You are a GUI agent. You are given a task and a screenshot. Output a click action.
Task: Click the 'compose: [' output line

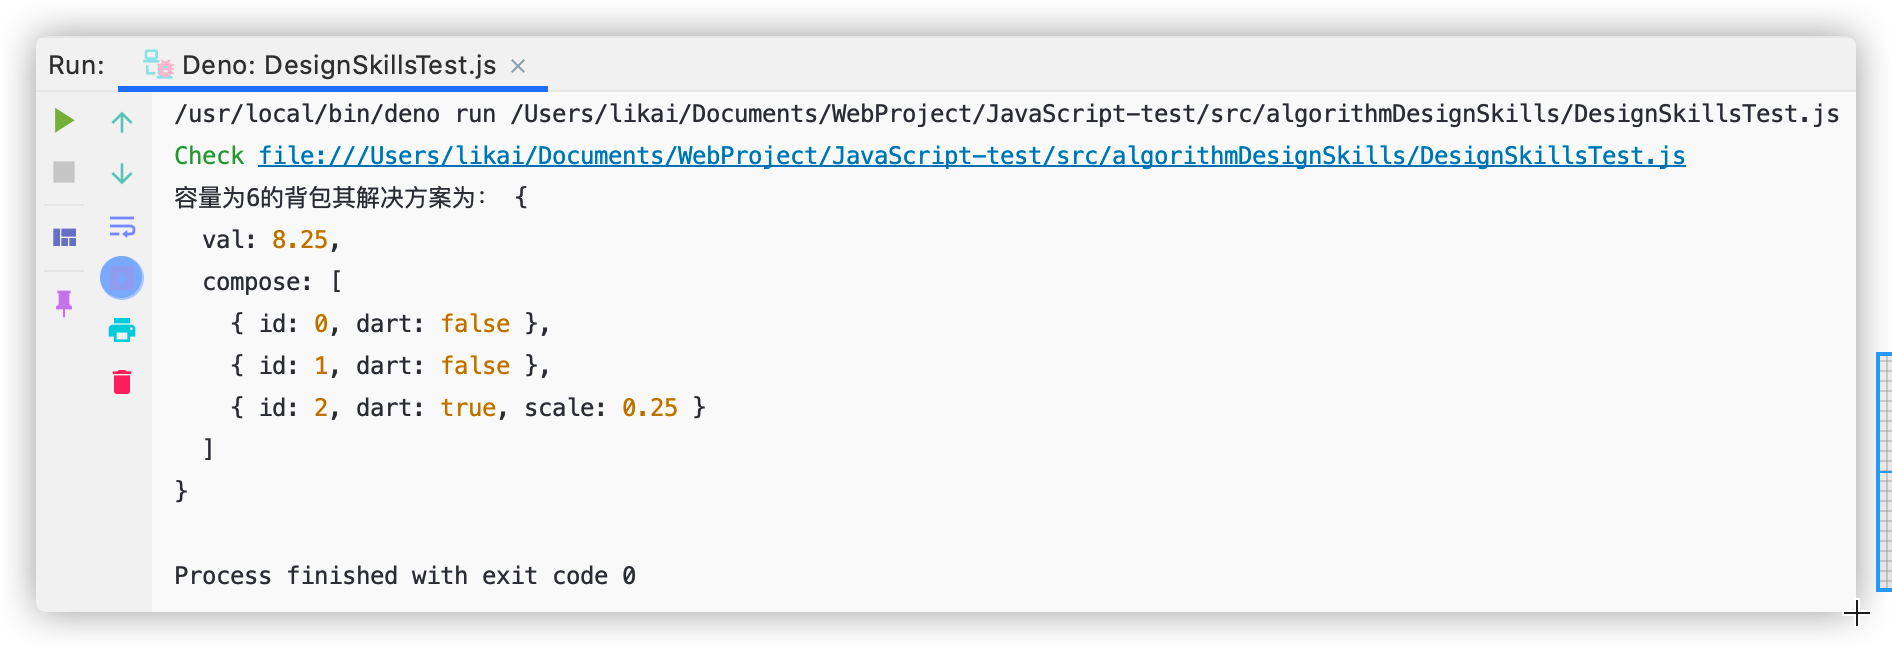[272, 282]
